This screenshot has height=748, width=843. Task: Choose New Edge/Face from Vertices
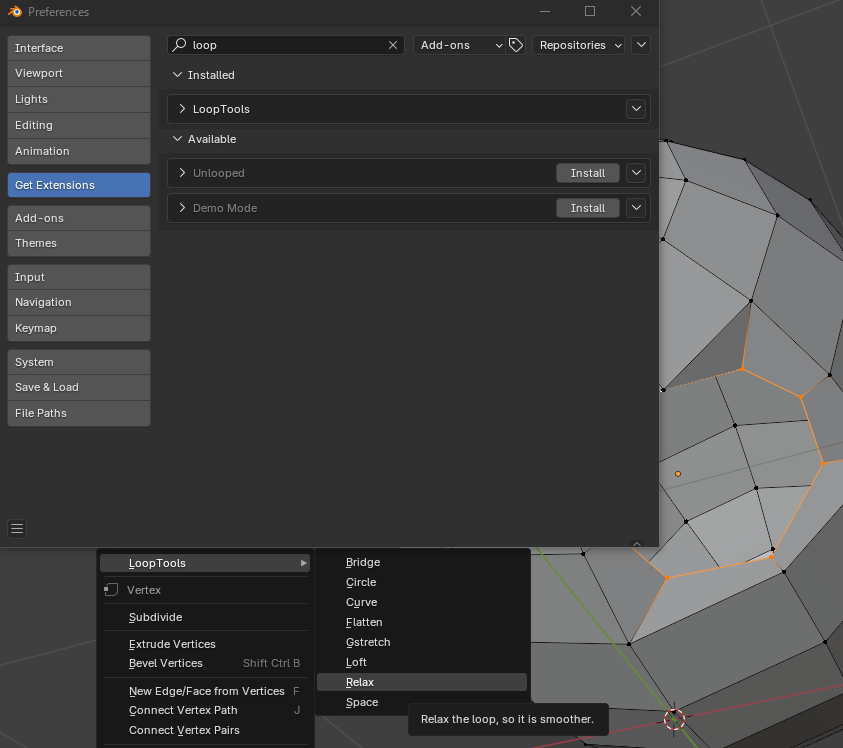pos(205,691)
